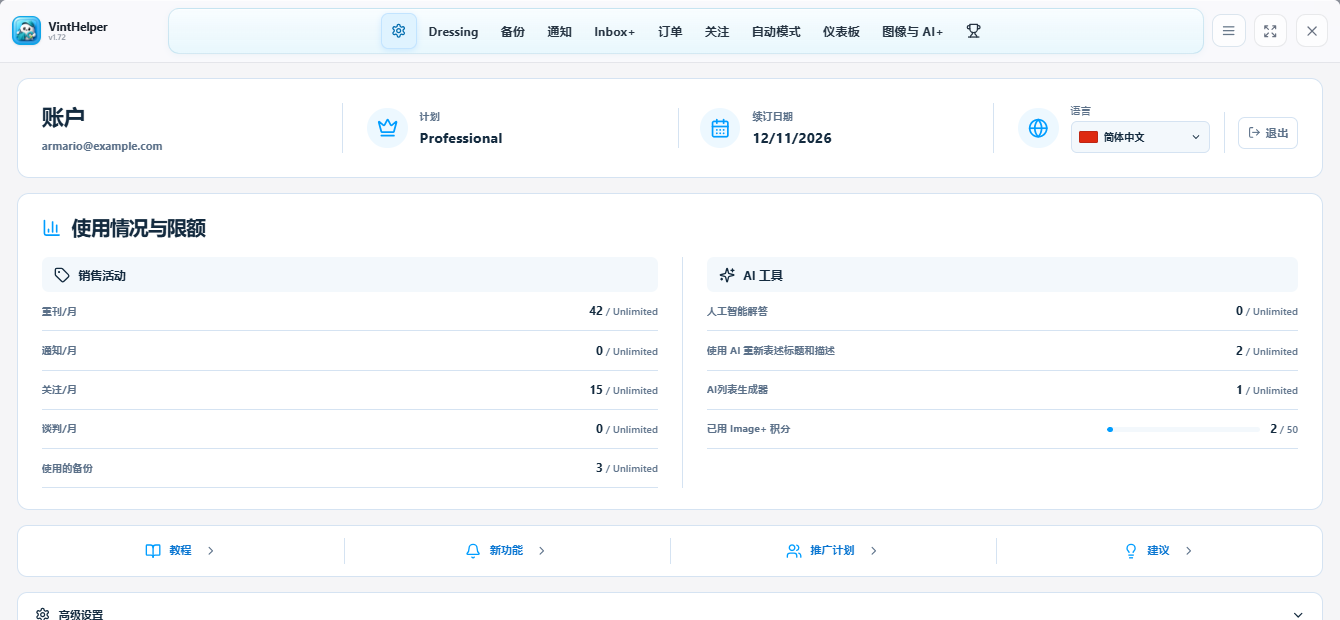Open the 推广计划 link
The height and width of the screenshot is (620, 1340).
[x=832, y=551]
